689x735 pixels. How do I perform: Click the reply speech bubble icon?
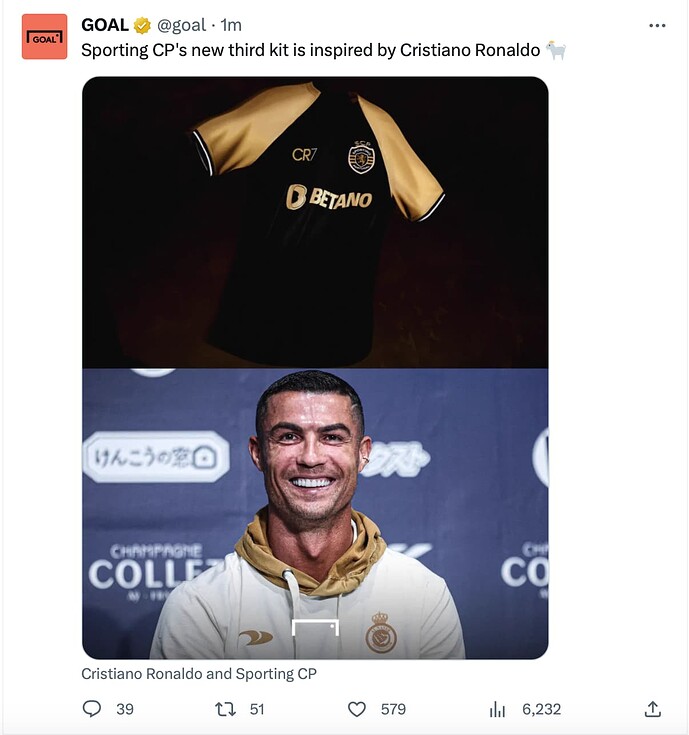[x=91, y=708]
